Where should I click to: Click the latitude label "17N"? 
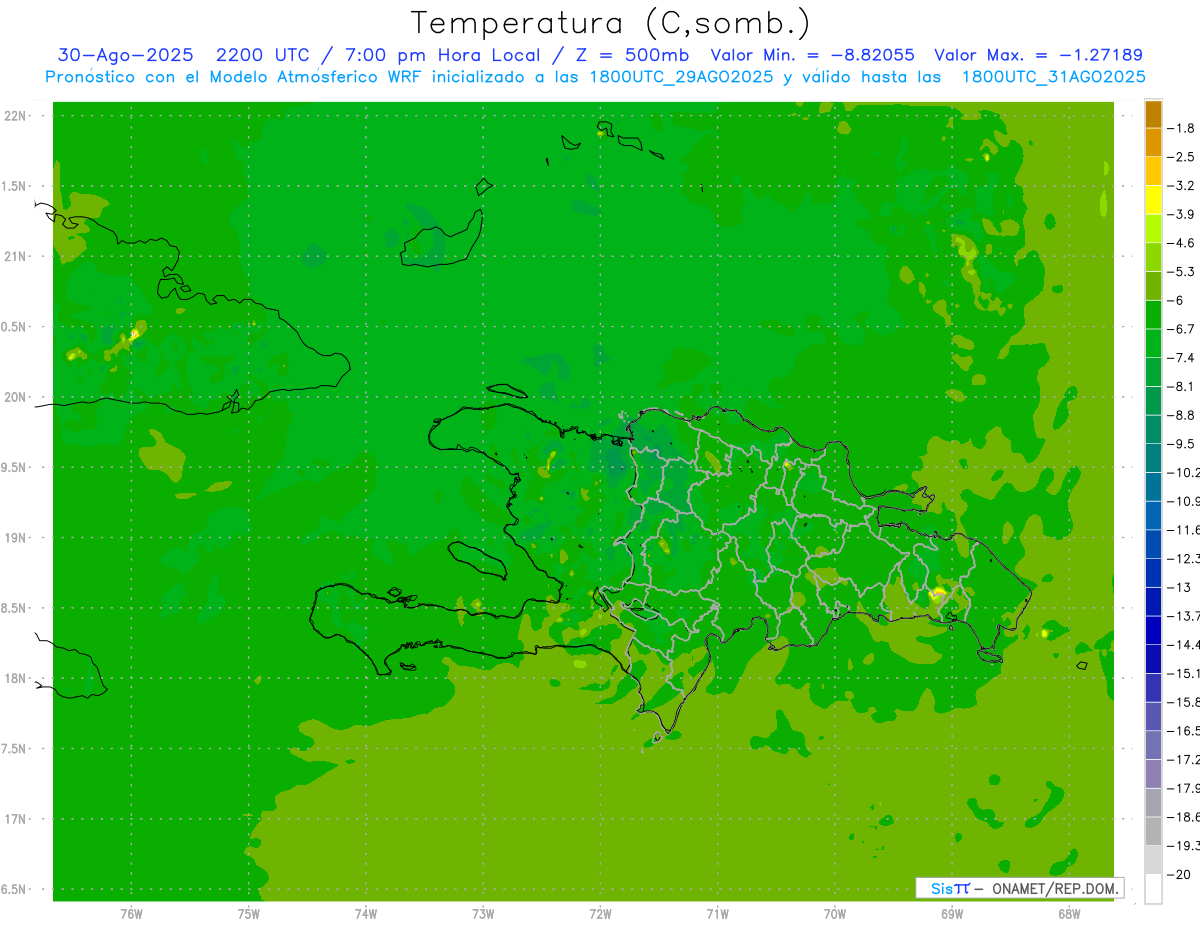tap(14, 819)
